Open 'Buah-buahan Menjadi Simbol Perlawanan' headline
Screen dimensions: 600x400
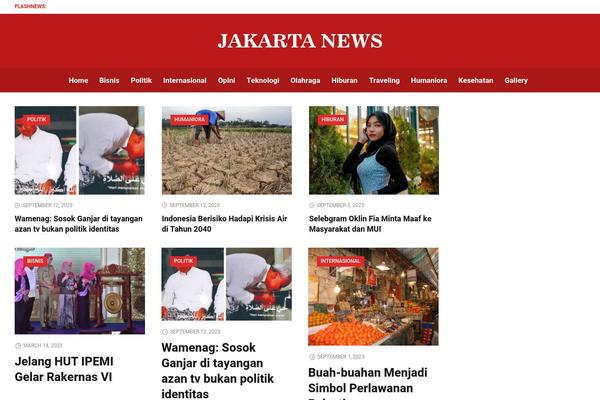(368, 383)
